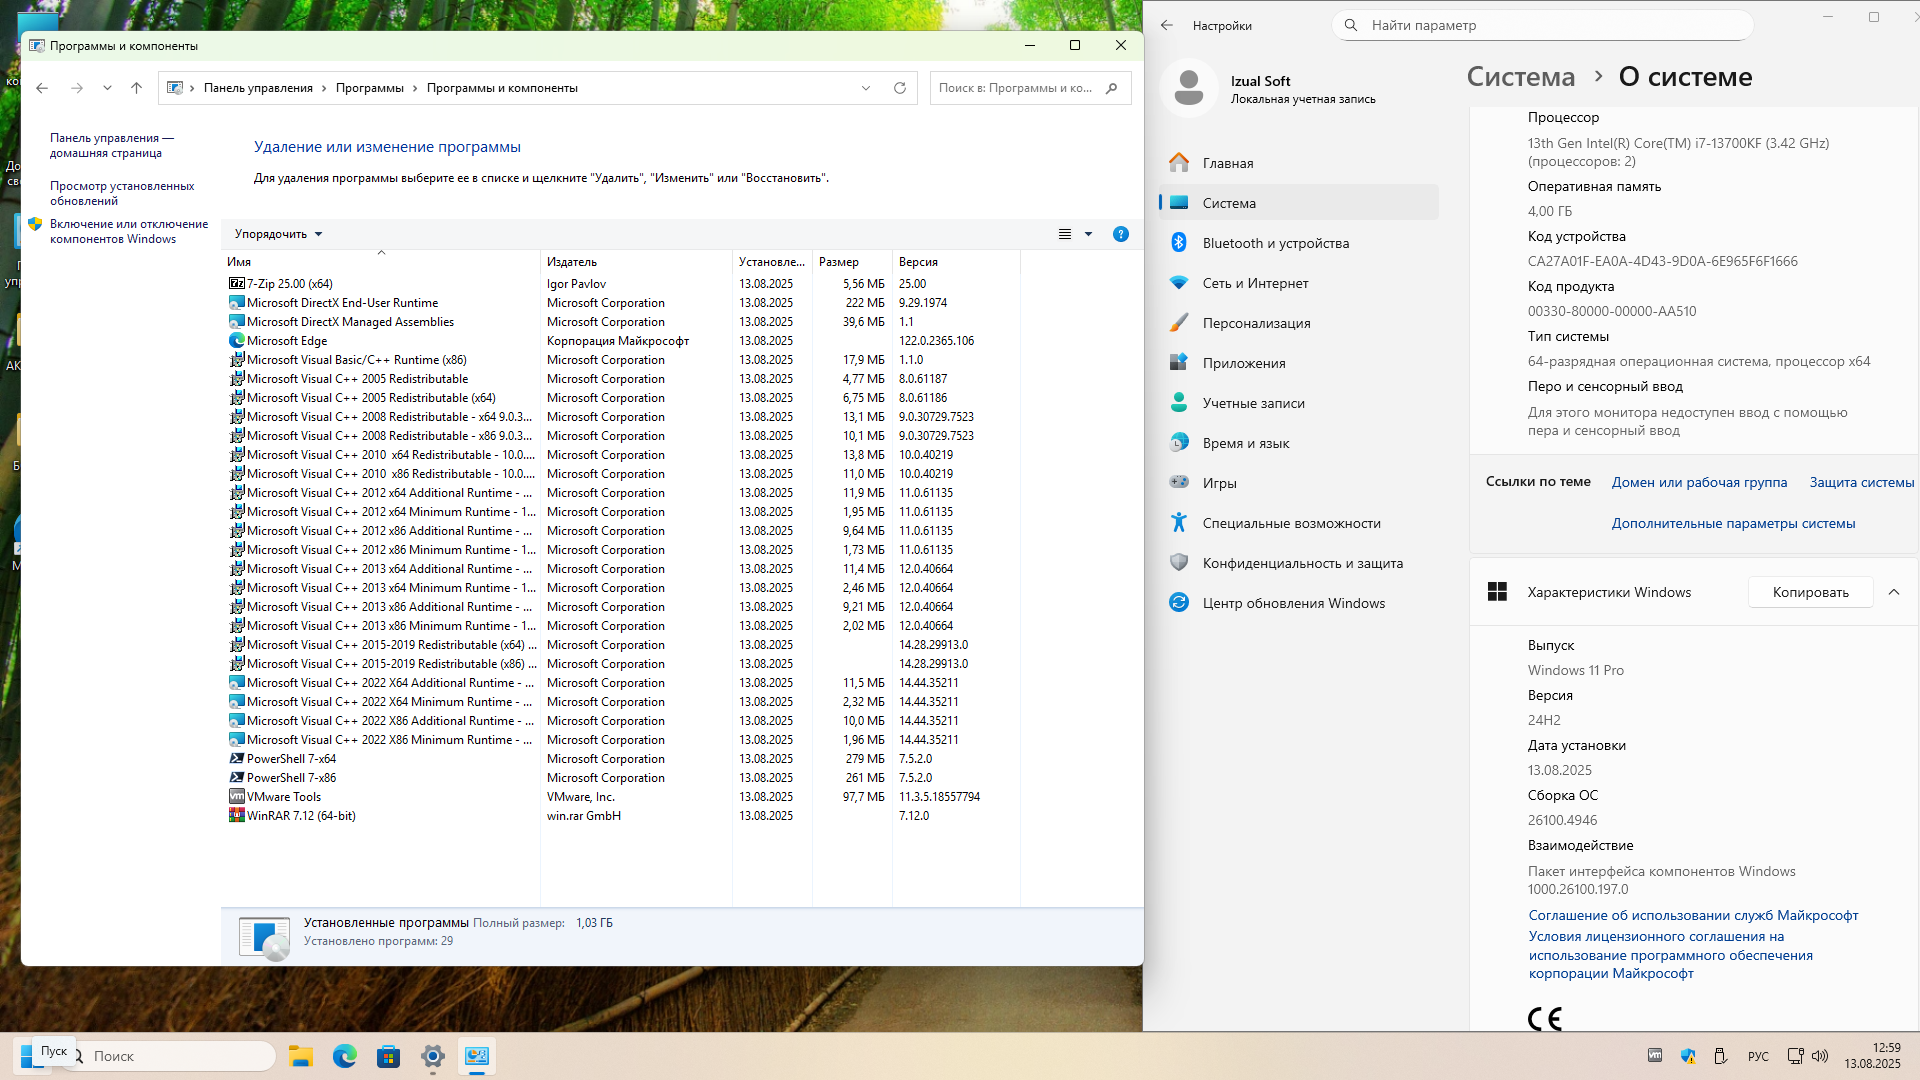Open the Упорядочить dropdown
This screenshot has height=1080, width=1920.
tap(278, 234)
